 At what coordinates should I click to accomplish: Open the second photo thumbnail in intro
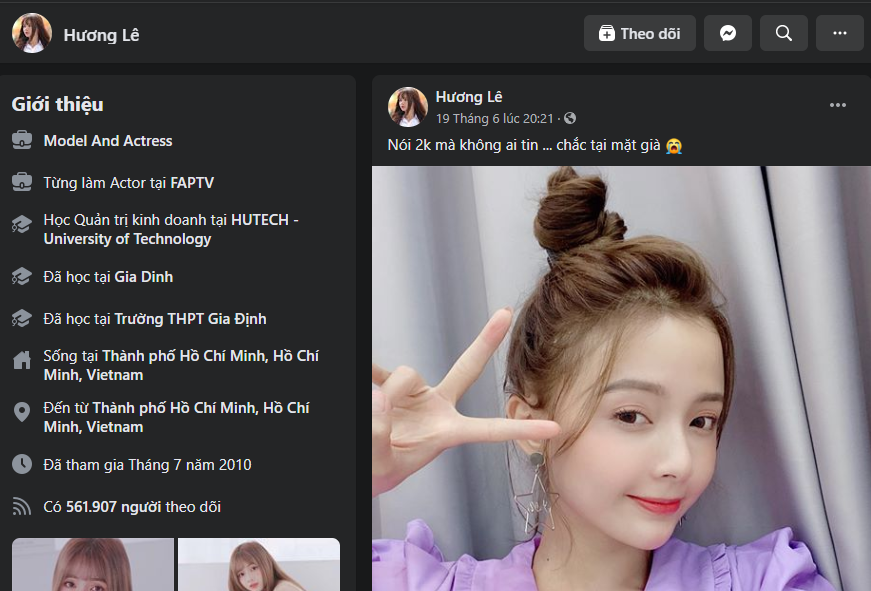(x=258, y=565)
